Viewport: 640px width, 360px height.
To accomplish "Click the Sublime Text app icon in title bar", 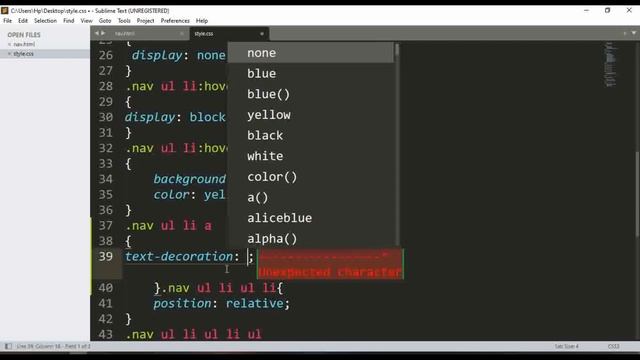I will tap(4, 11).
